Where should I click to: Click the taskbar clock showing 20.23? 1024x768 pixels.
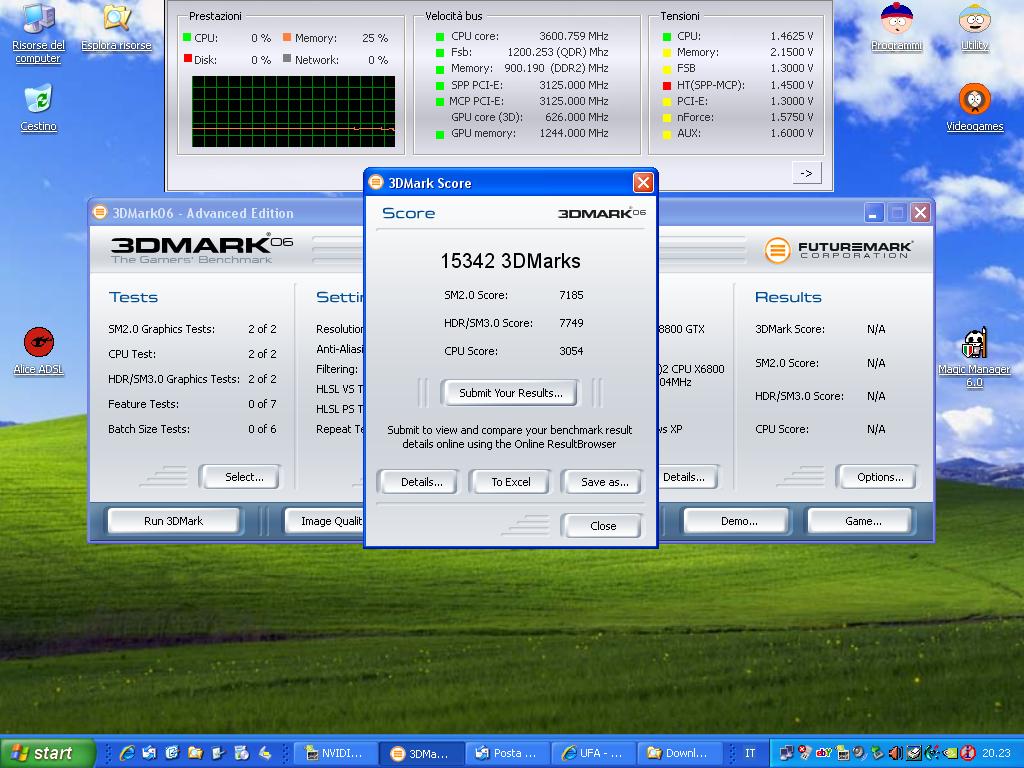pos(996,753)
